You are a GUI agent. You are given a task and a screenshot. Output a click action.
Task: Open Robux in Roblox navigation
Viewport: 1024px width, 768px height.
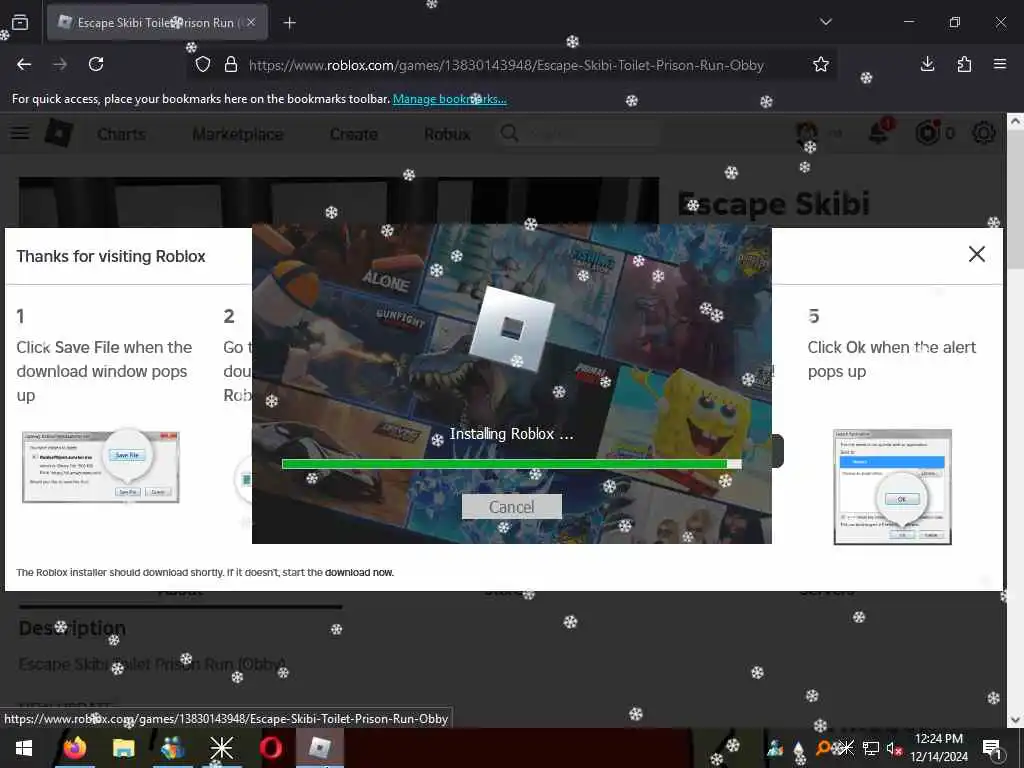click(447, 134)
